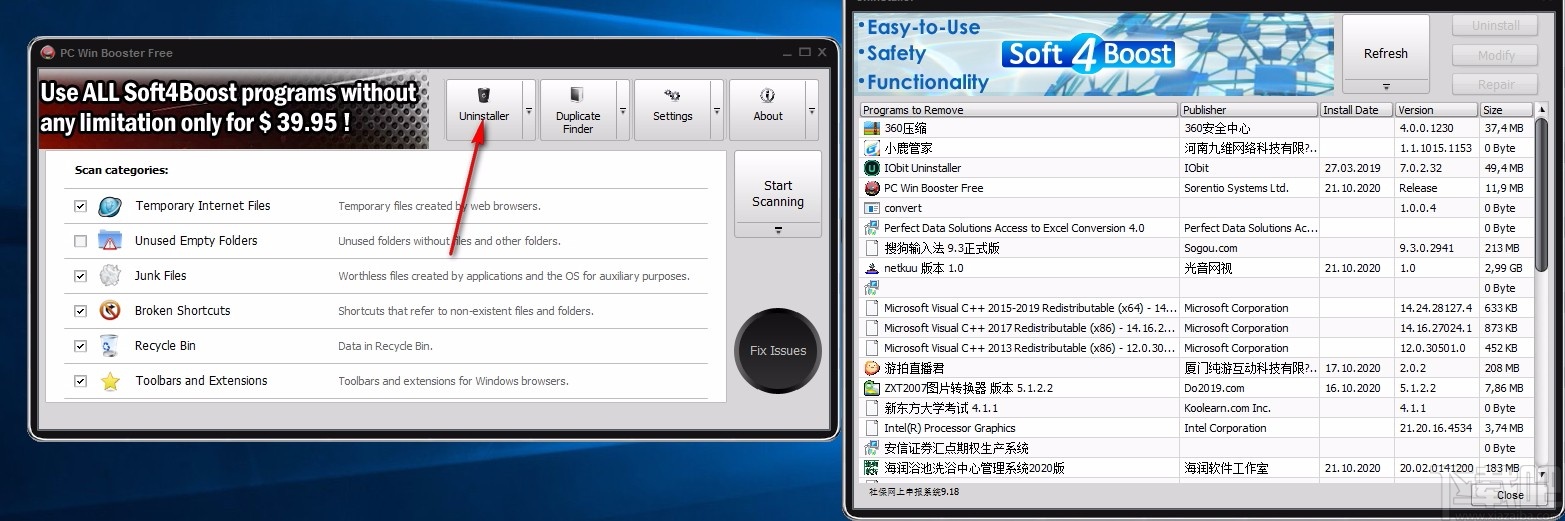Click the $39.95 Soft4Boost promotion banner
This screenshot has height=521, width=1565.
234,110
